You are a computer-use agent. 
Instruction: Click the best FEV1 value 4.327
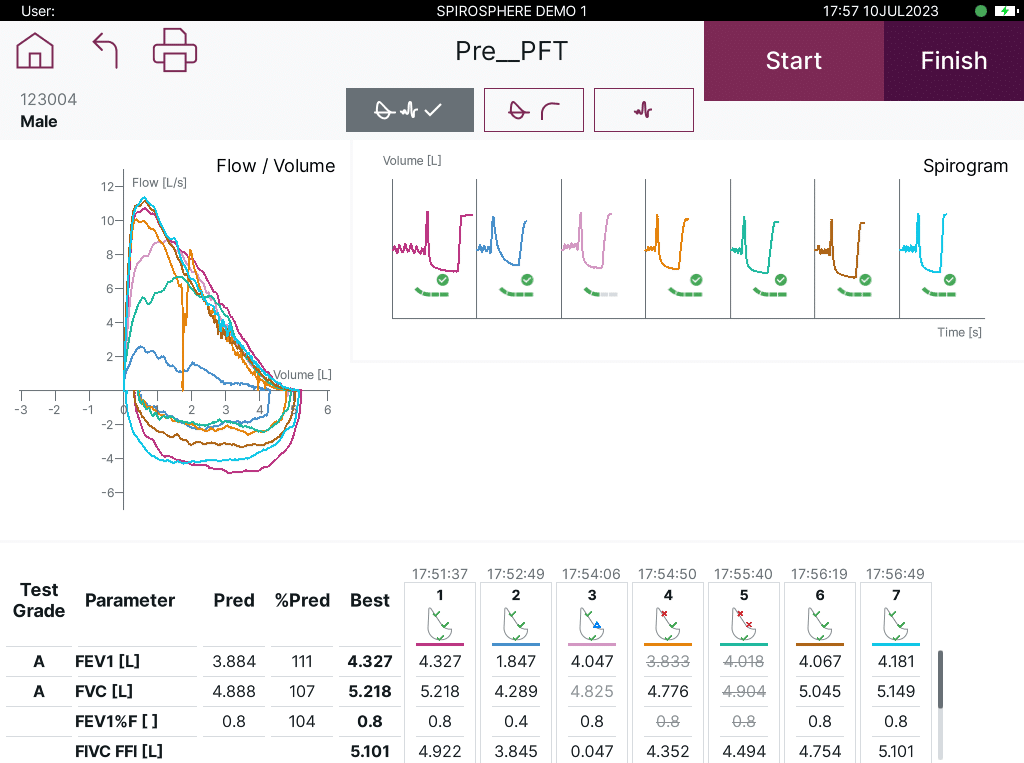coord(370,661)
